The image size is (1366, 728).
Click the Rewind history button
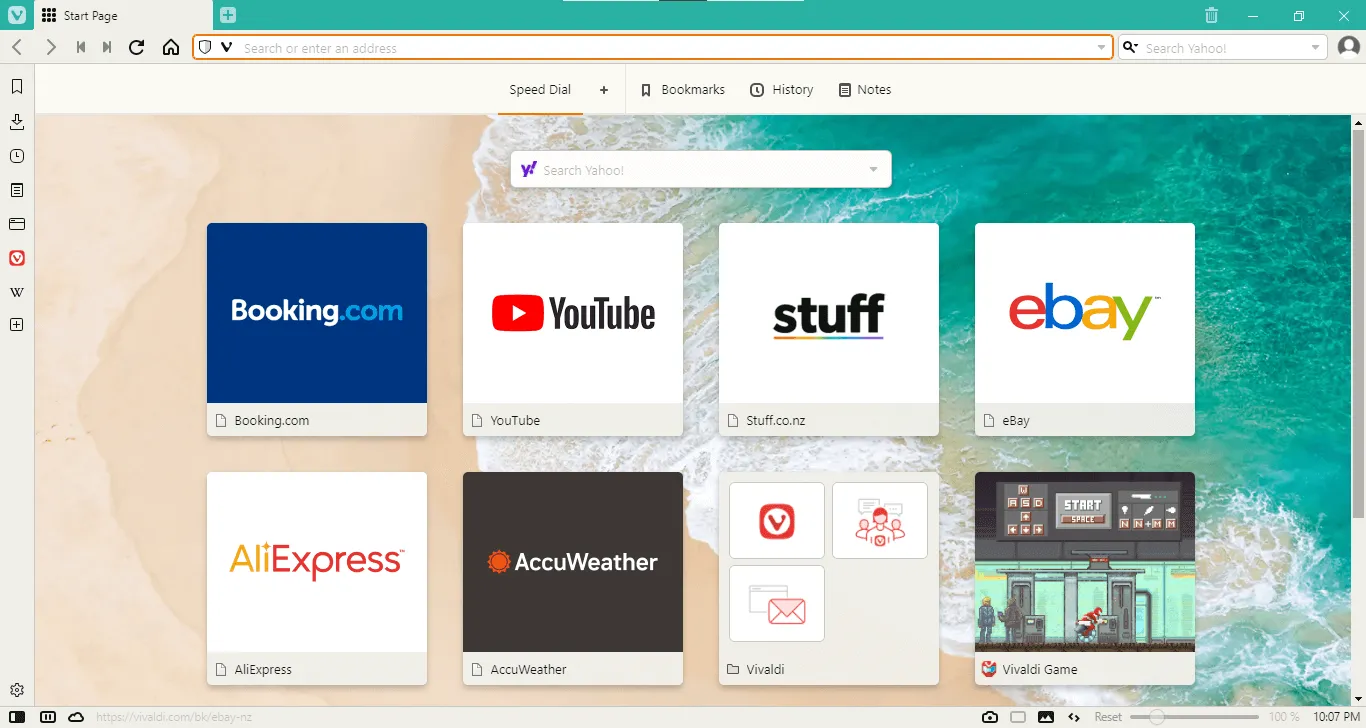tap(81, 47)
